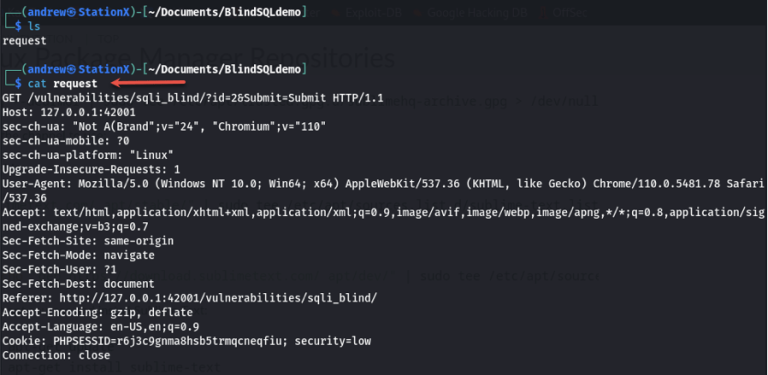The width and height of the screenshot is (768, 375).
Task: Click the skull symbol in second prompt
Action: coord(72,69)
